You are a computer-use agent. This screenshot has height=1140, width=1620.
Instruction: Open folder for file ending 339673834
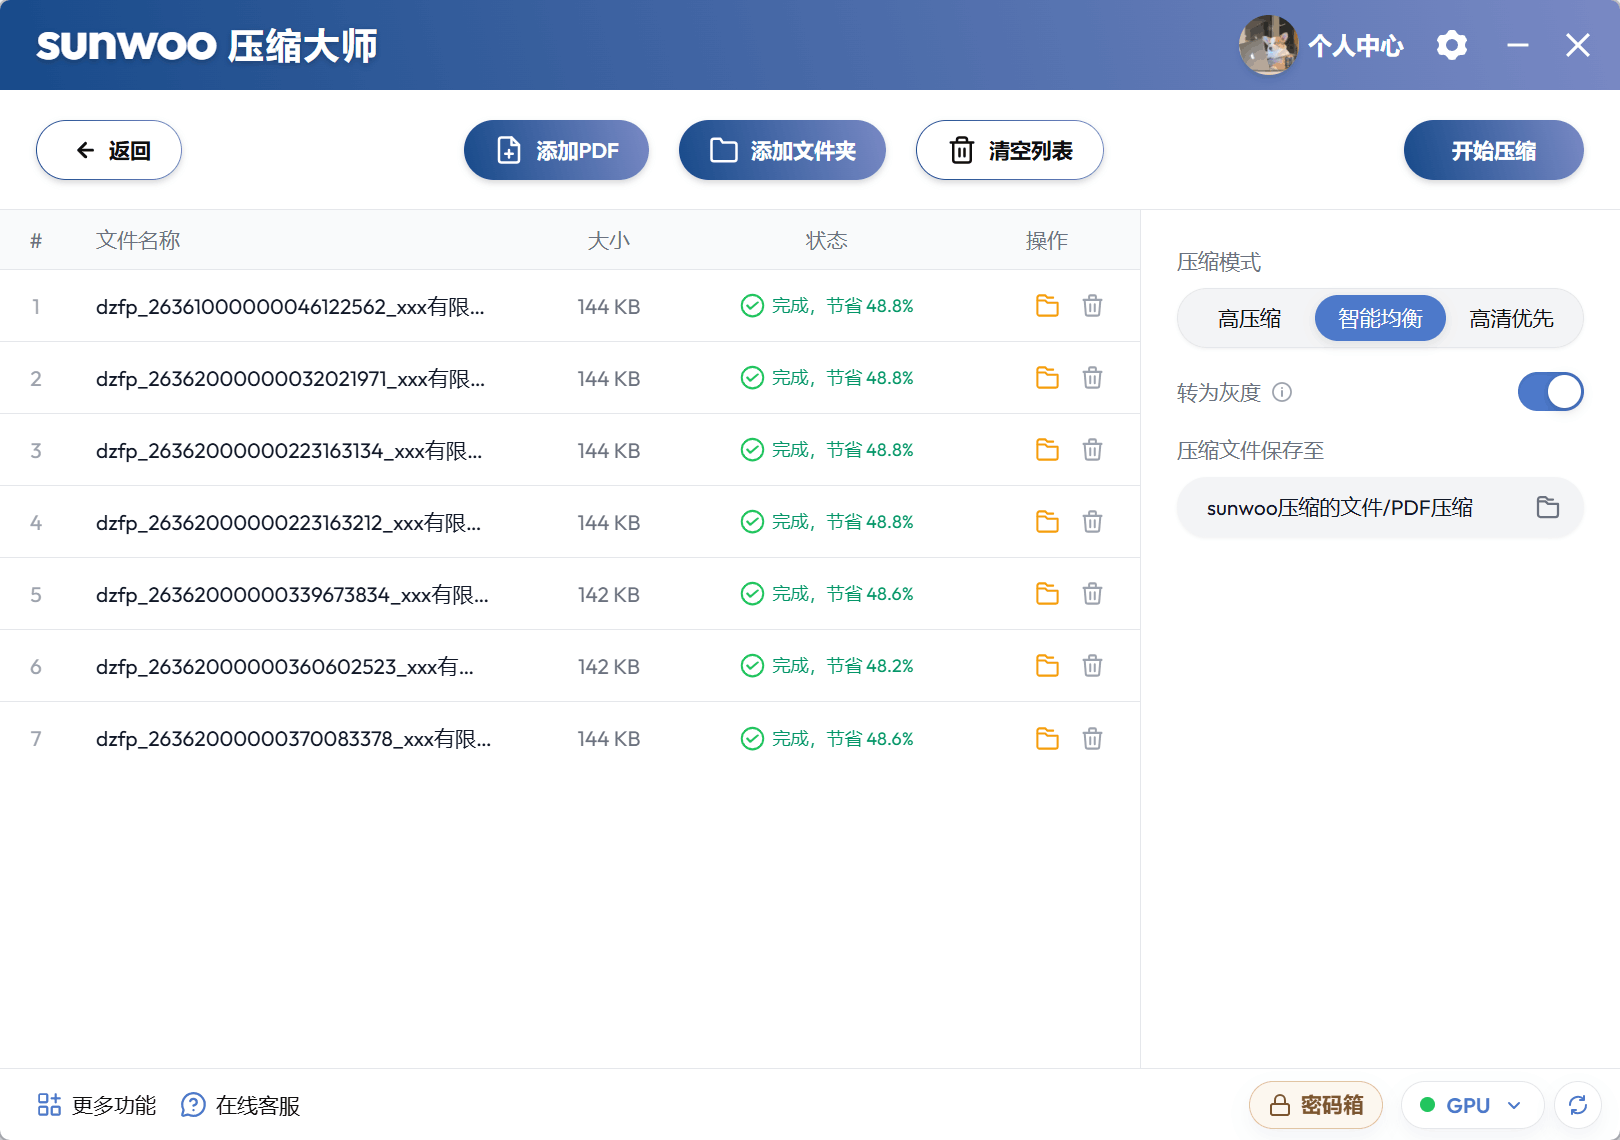point(1047,594)
